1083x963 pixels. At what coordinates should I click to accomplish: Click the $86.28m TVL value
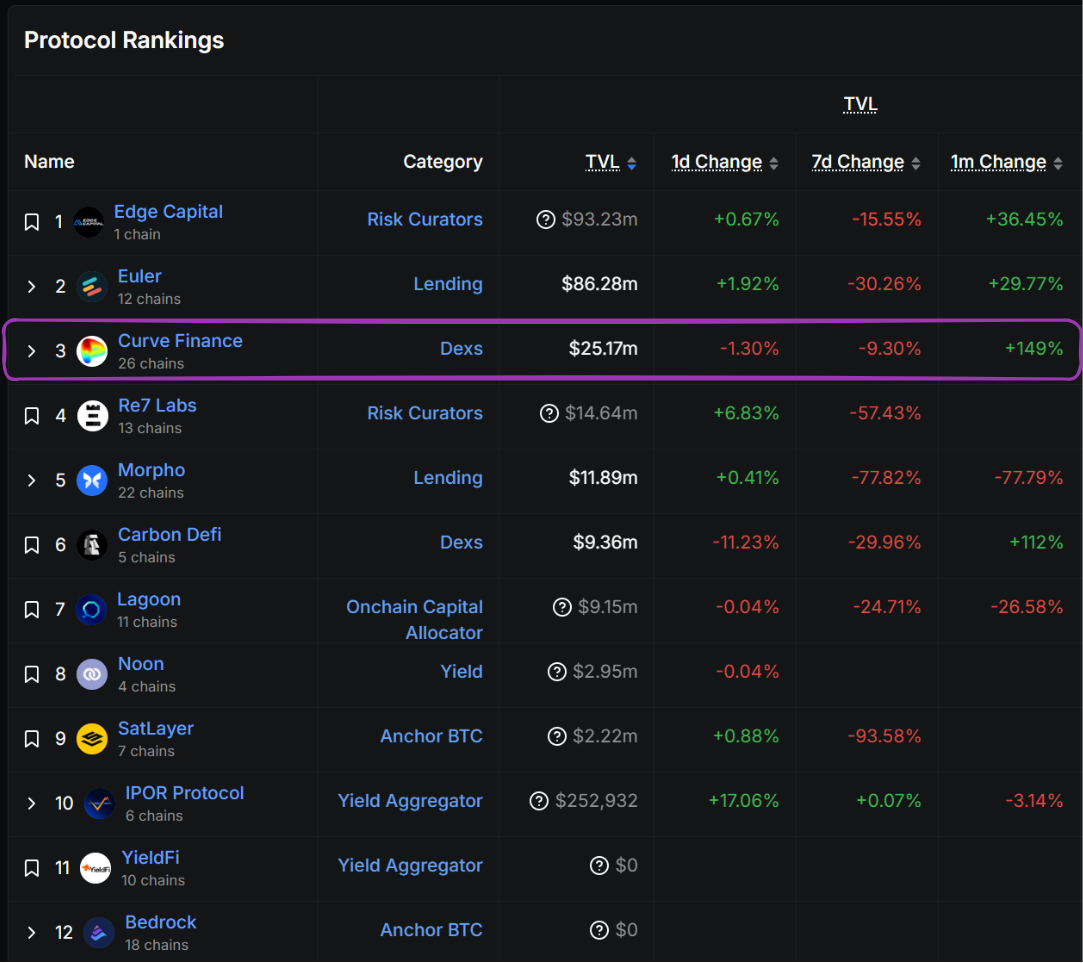[x=600, y=284]
